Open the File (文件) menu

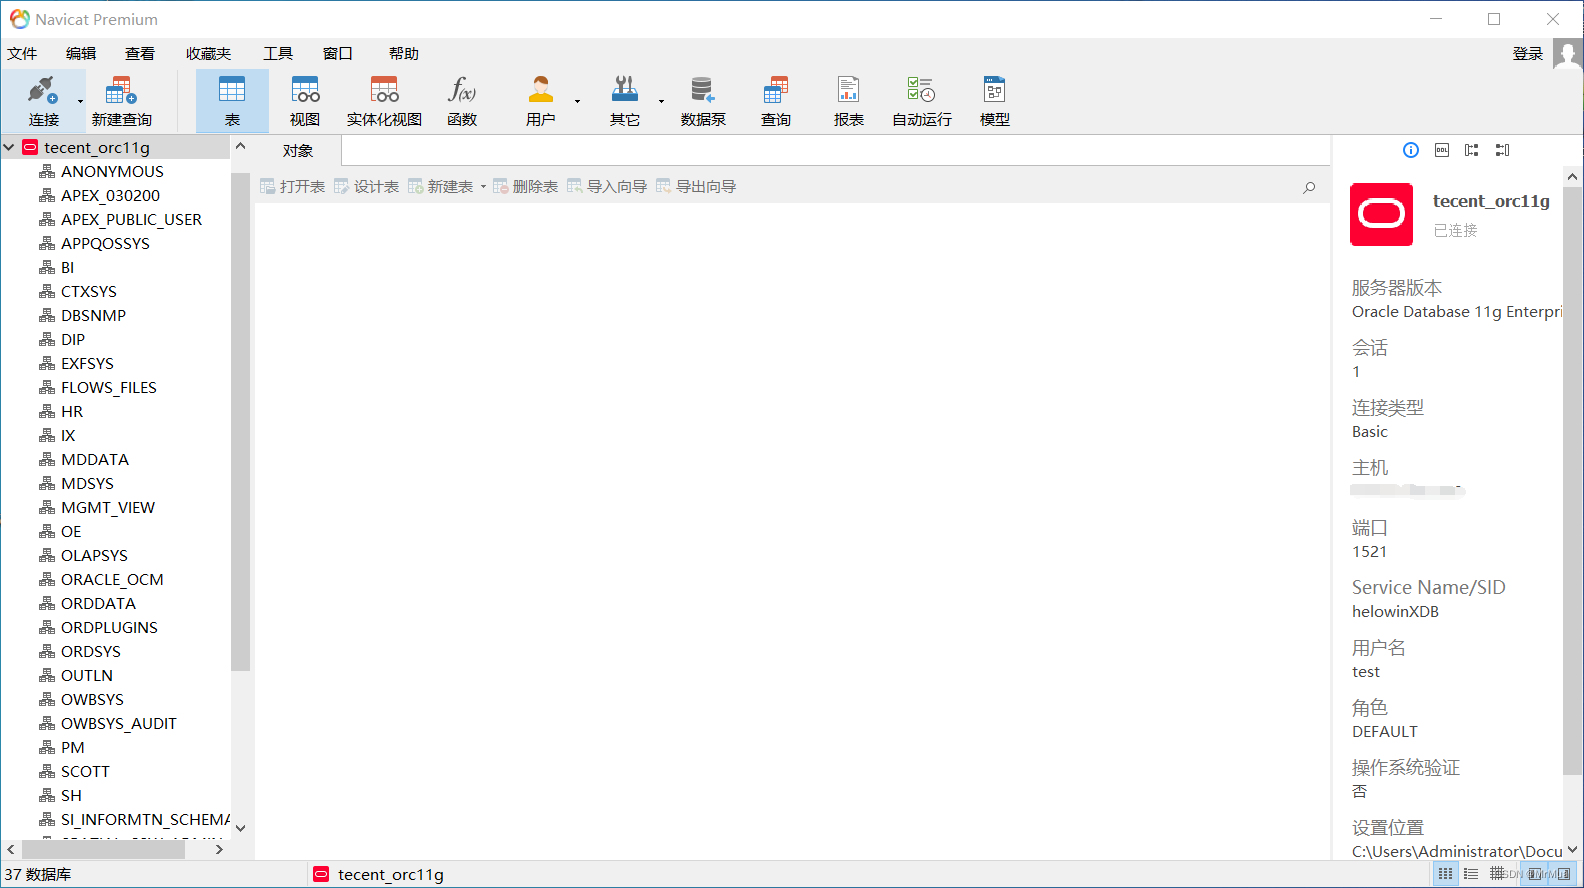click(x=22, y=54)
